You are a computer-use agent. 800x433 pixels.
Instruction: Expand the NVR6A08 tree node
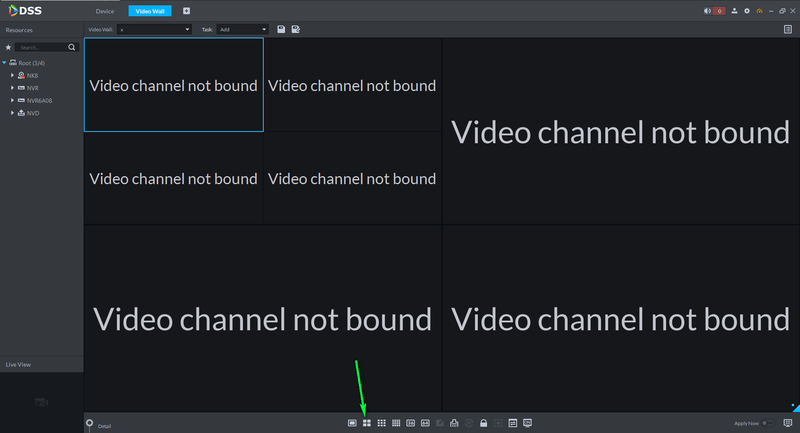[x=12, y=100]
